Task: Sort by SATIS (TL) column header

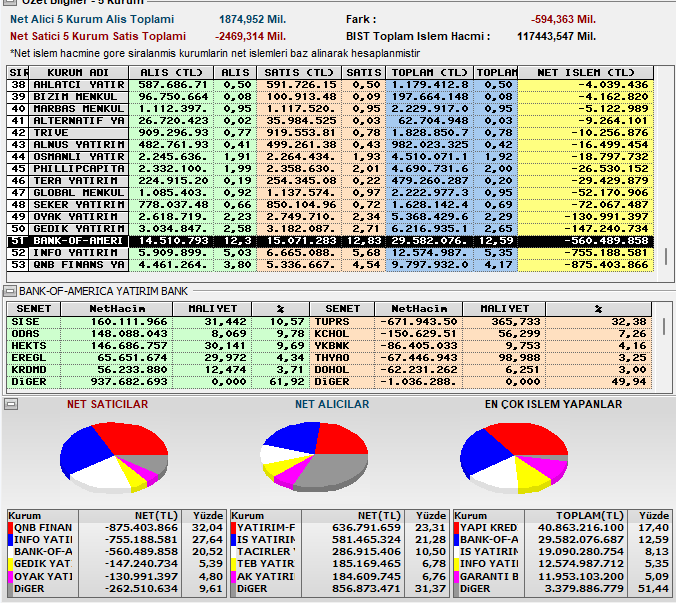Action: click(x=299, y=72)
